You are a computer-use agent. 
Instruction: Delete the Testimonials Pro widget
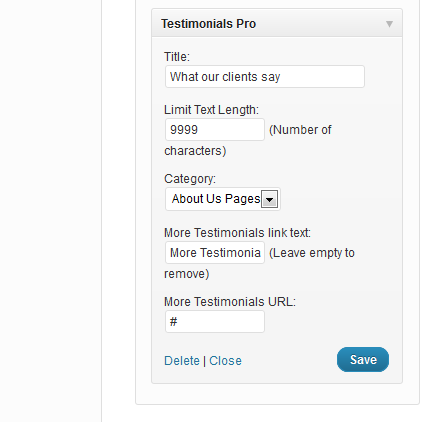182,361
